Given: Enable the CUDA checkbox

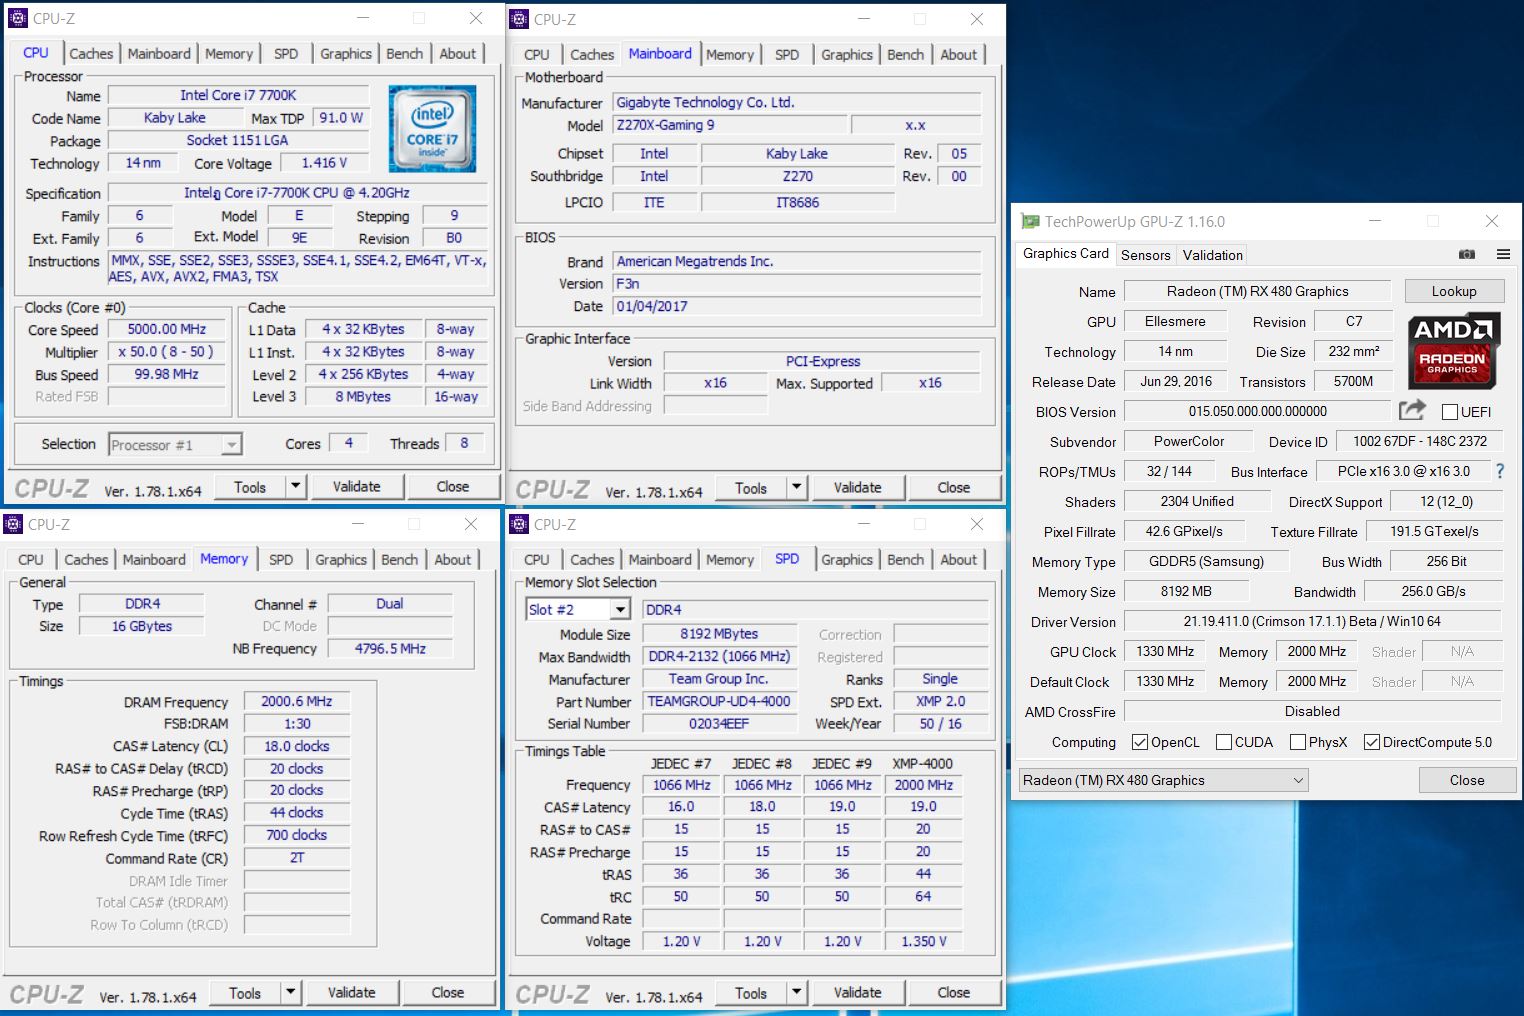Looking at the screenshot, I should point(1223,742).
